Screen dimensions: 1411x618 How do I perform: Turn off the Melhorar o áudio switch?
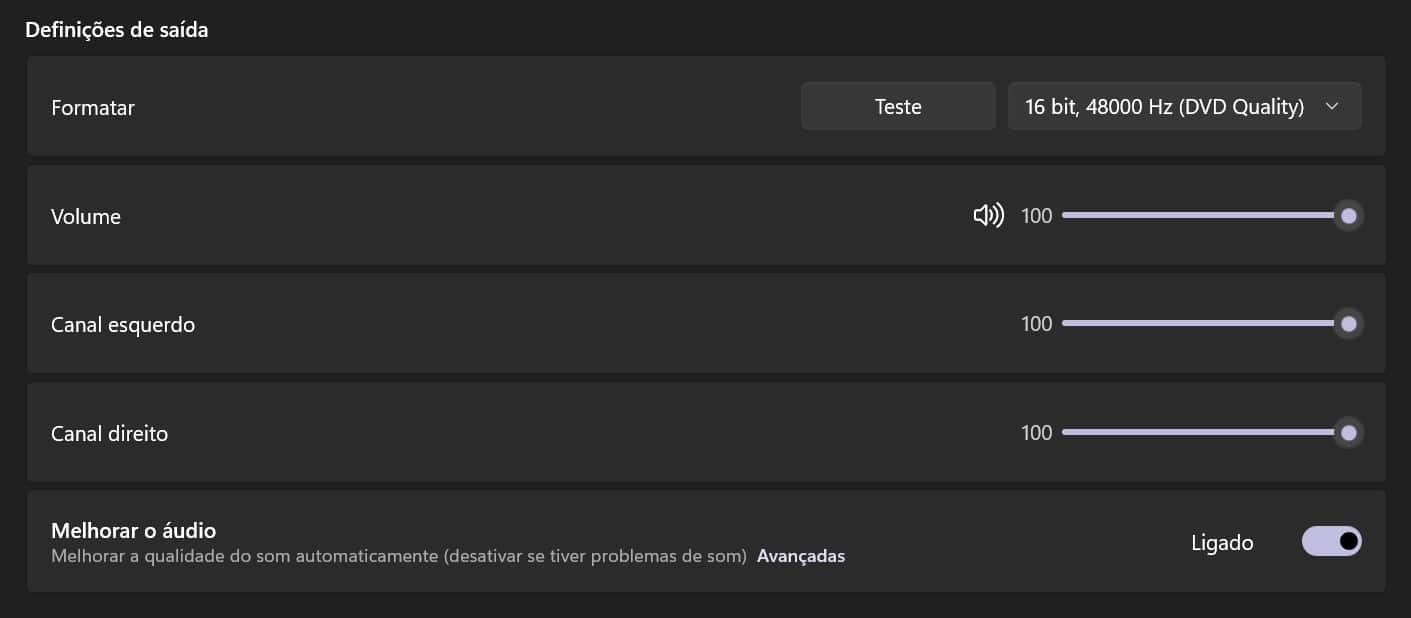(1331, 541)
